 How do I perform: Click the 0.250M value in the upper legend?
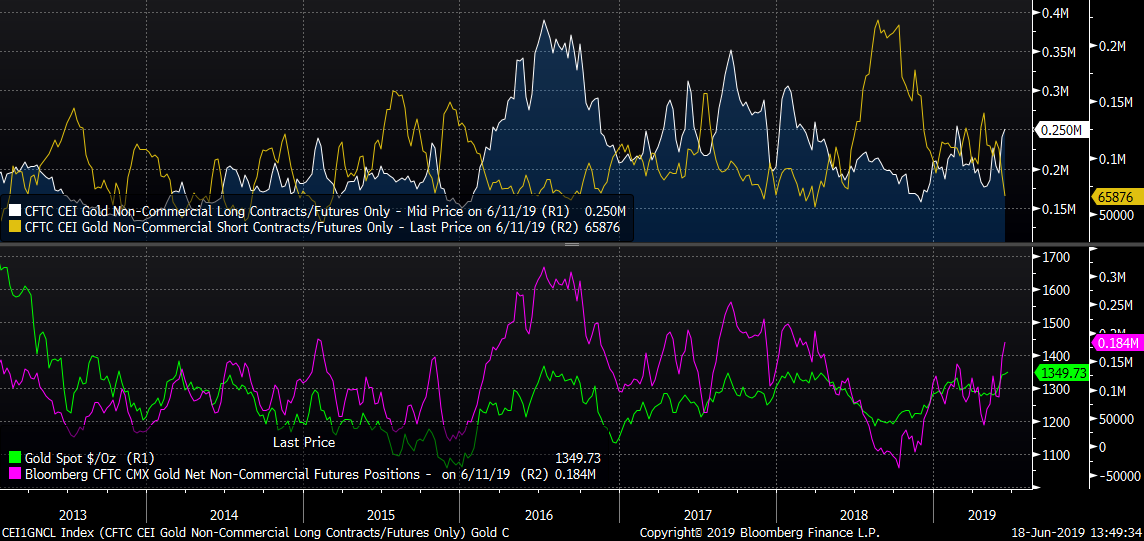[x=607, y=210]
